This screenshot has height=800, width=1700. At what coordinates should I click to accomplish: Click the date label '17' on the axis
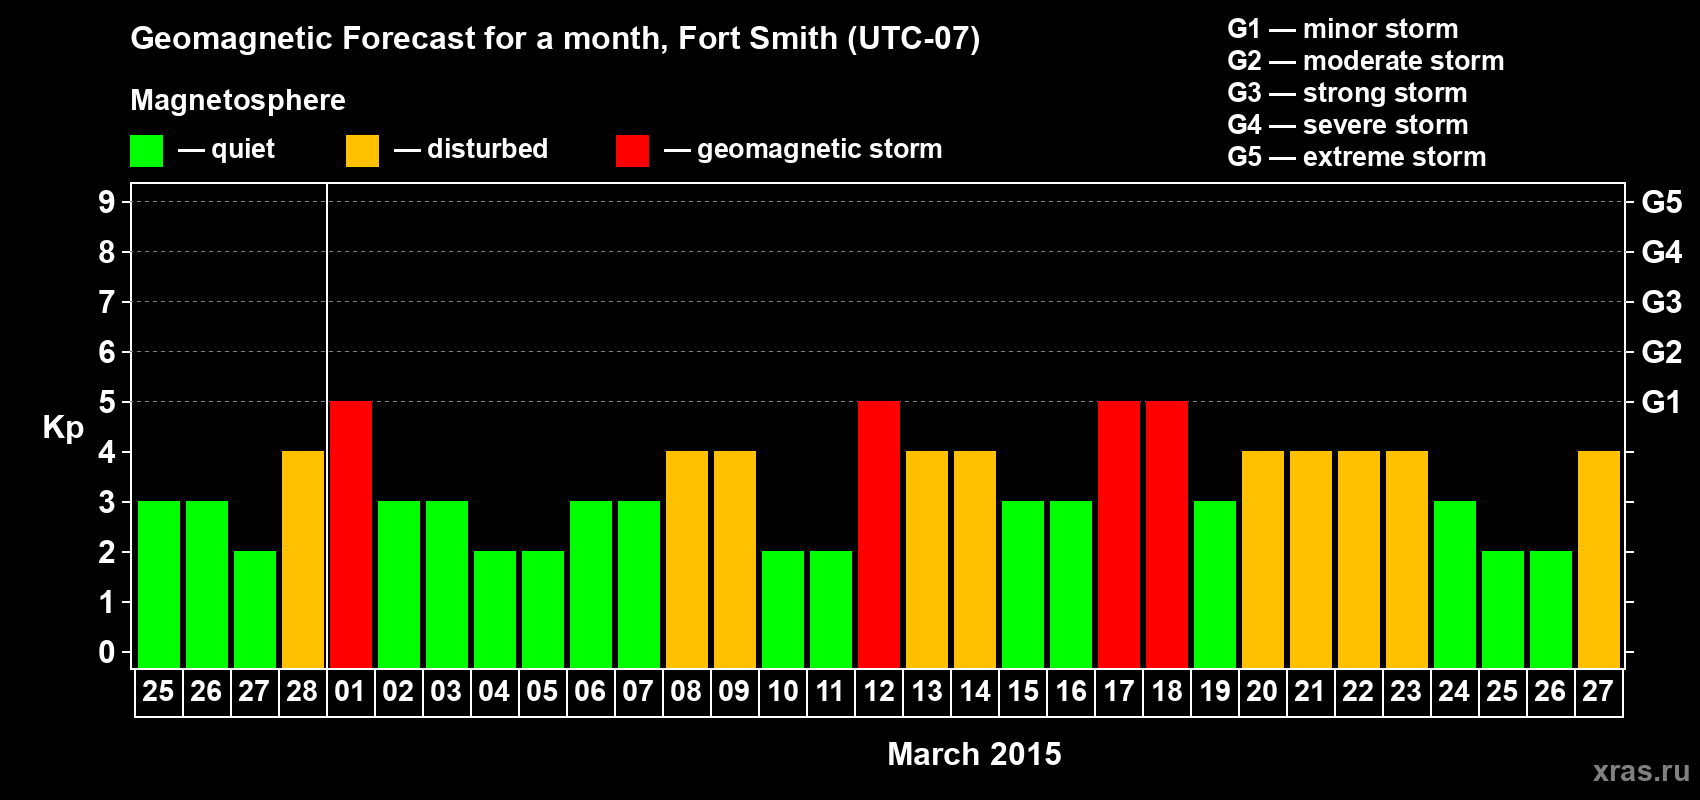tap(1119, 692)
